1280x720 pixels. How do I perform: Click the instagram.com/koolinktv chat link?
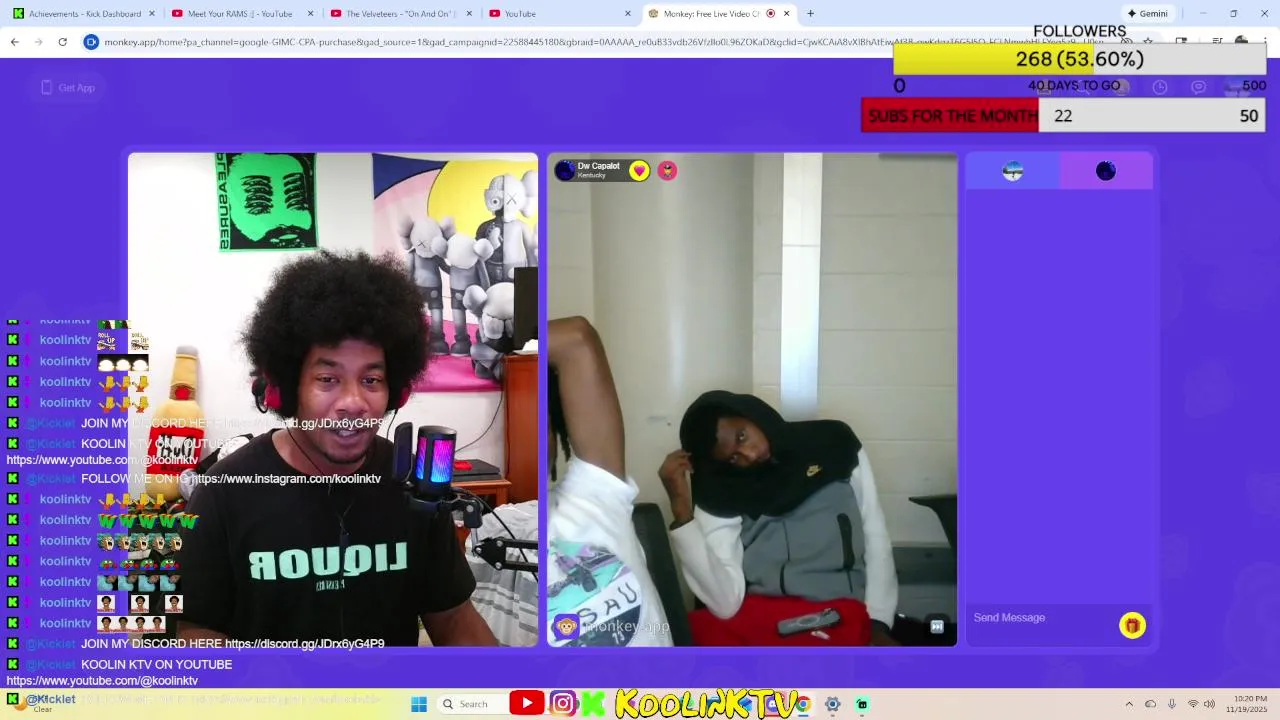coord(286,479)
